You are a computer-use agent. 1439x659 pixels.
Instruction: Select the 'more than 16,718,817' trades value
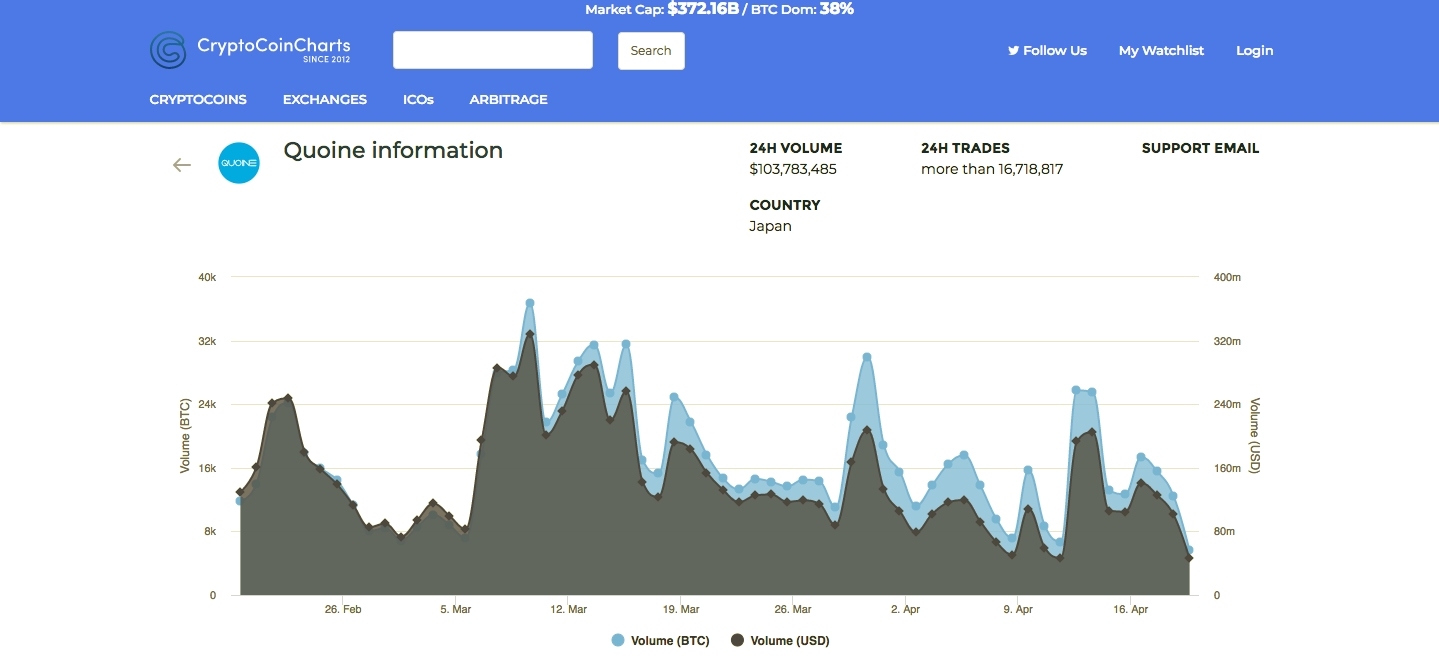click(x=992, y=169)
